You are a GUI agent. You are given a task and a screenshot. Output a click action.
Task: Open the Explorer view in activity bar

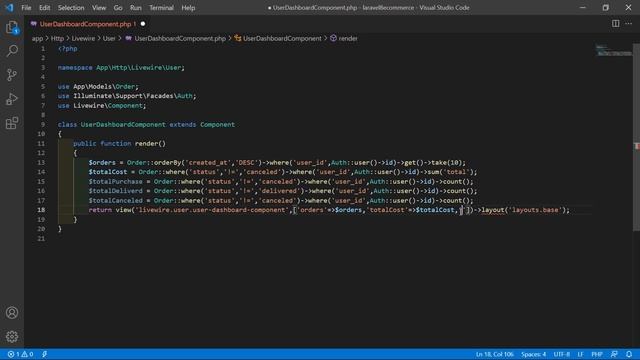(12, 28)
